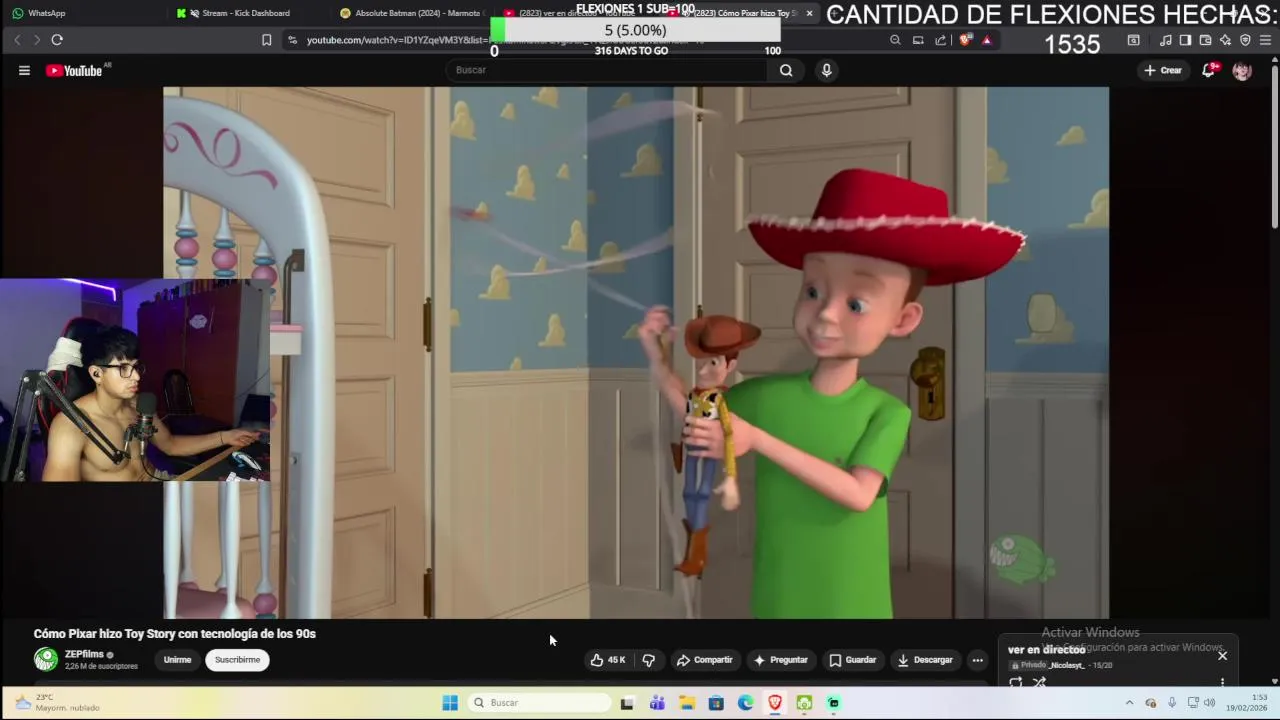Open more actions three-dot menu by Descargar
1280x720 pixels.
tap(978, 660)
